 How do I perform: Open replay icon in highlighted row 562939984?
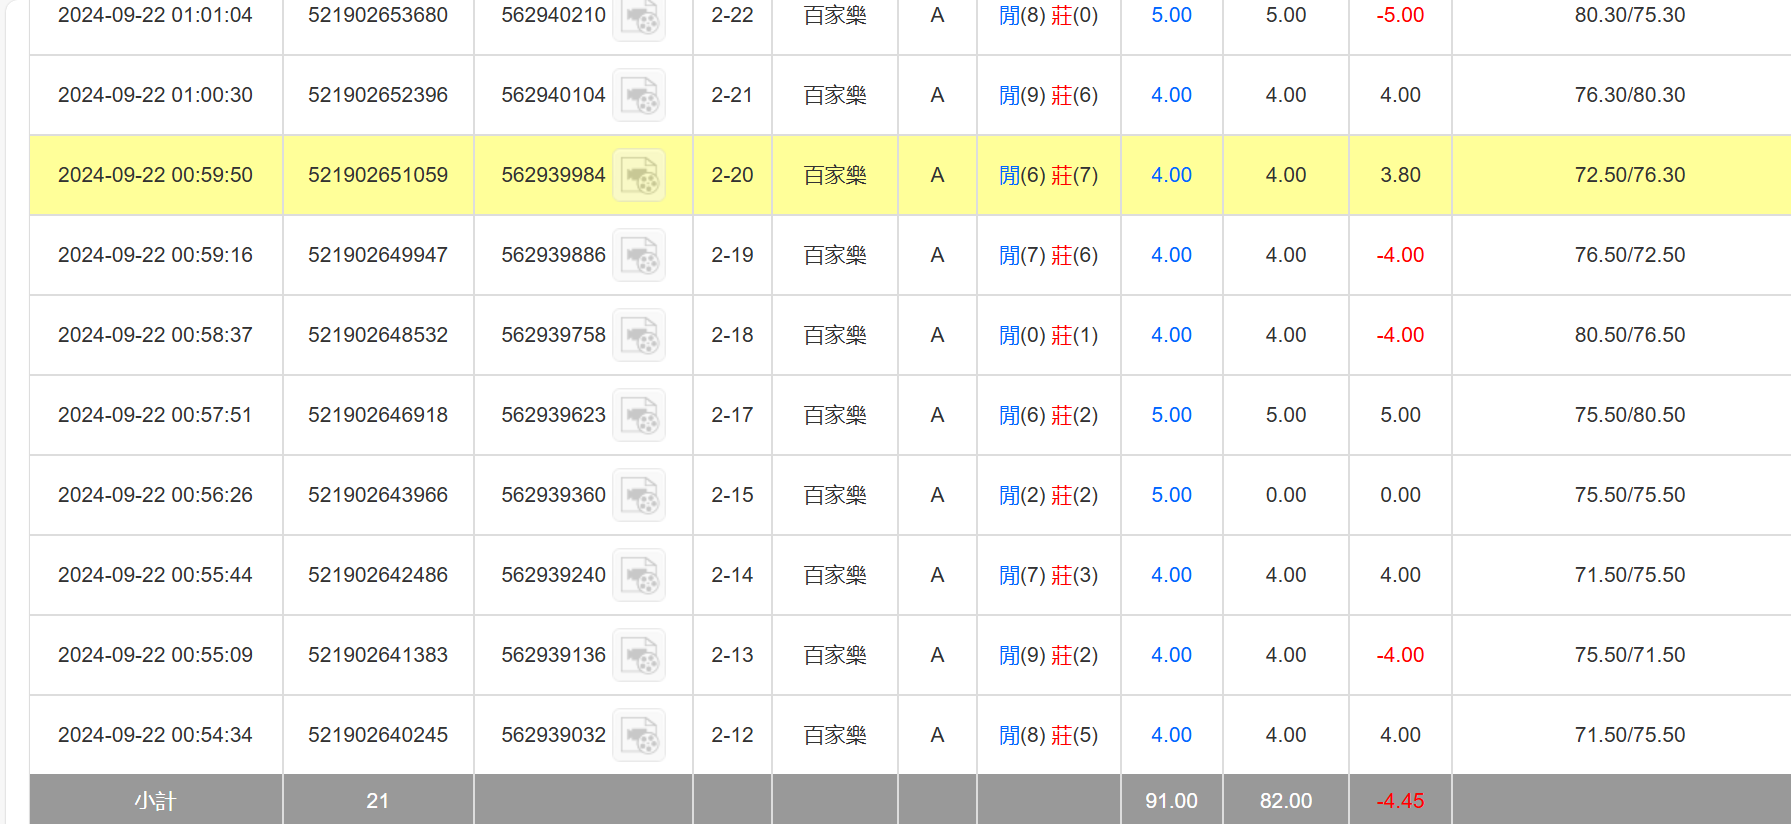point(639,176)
